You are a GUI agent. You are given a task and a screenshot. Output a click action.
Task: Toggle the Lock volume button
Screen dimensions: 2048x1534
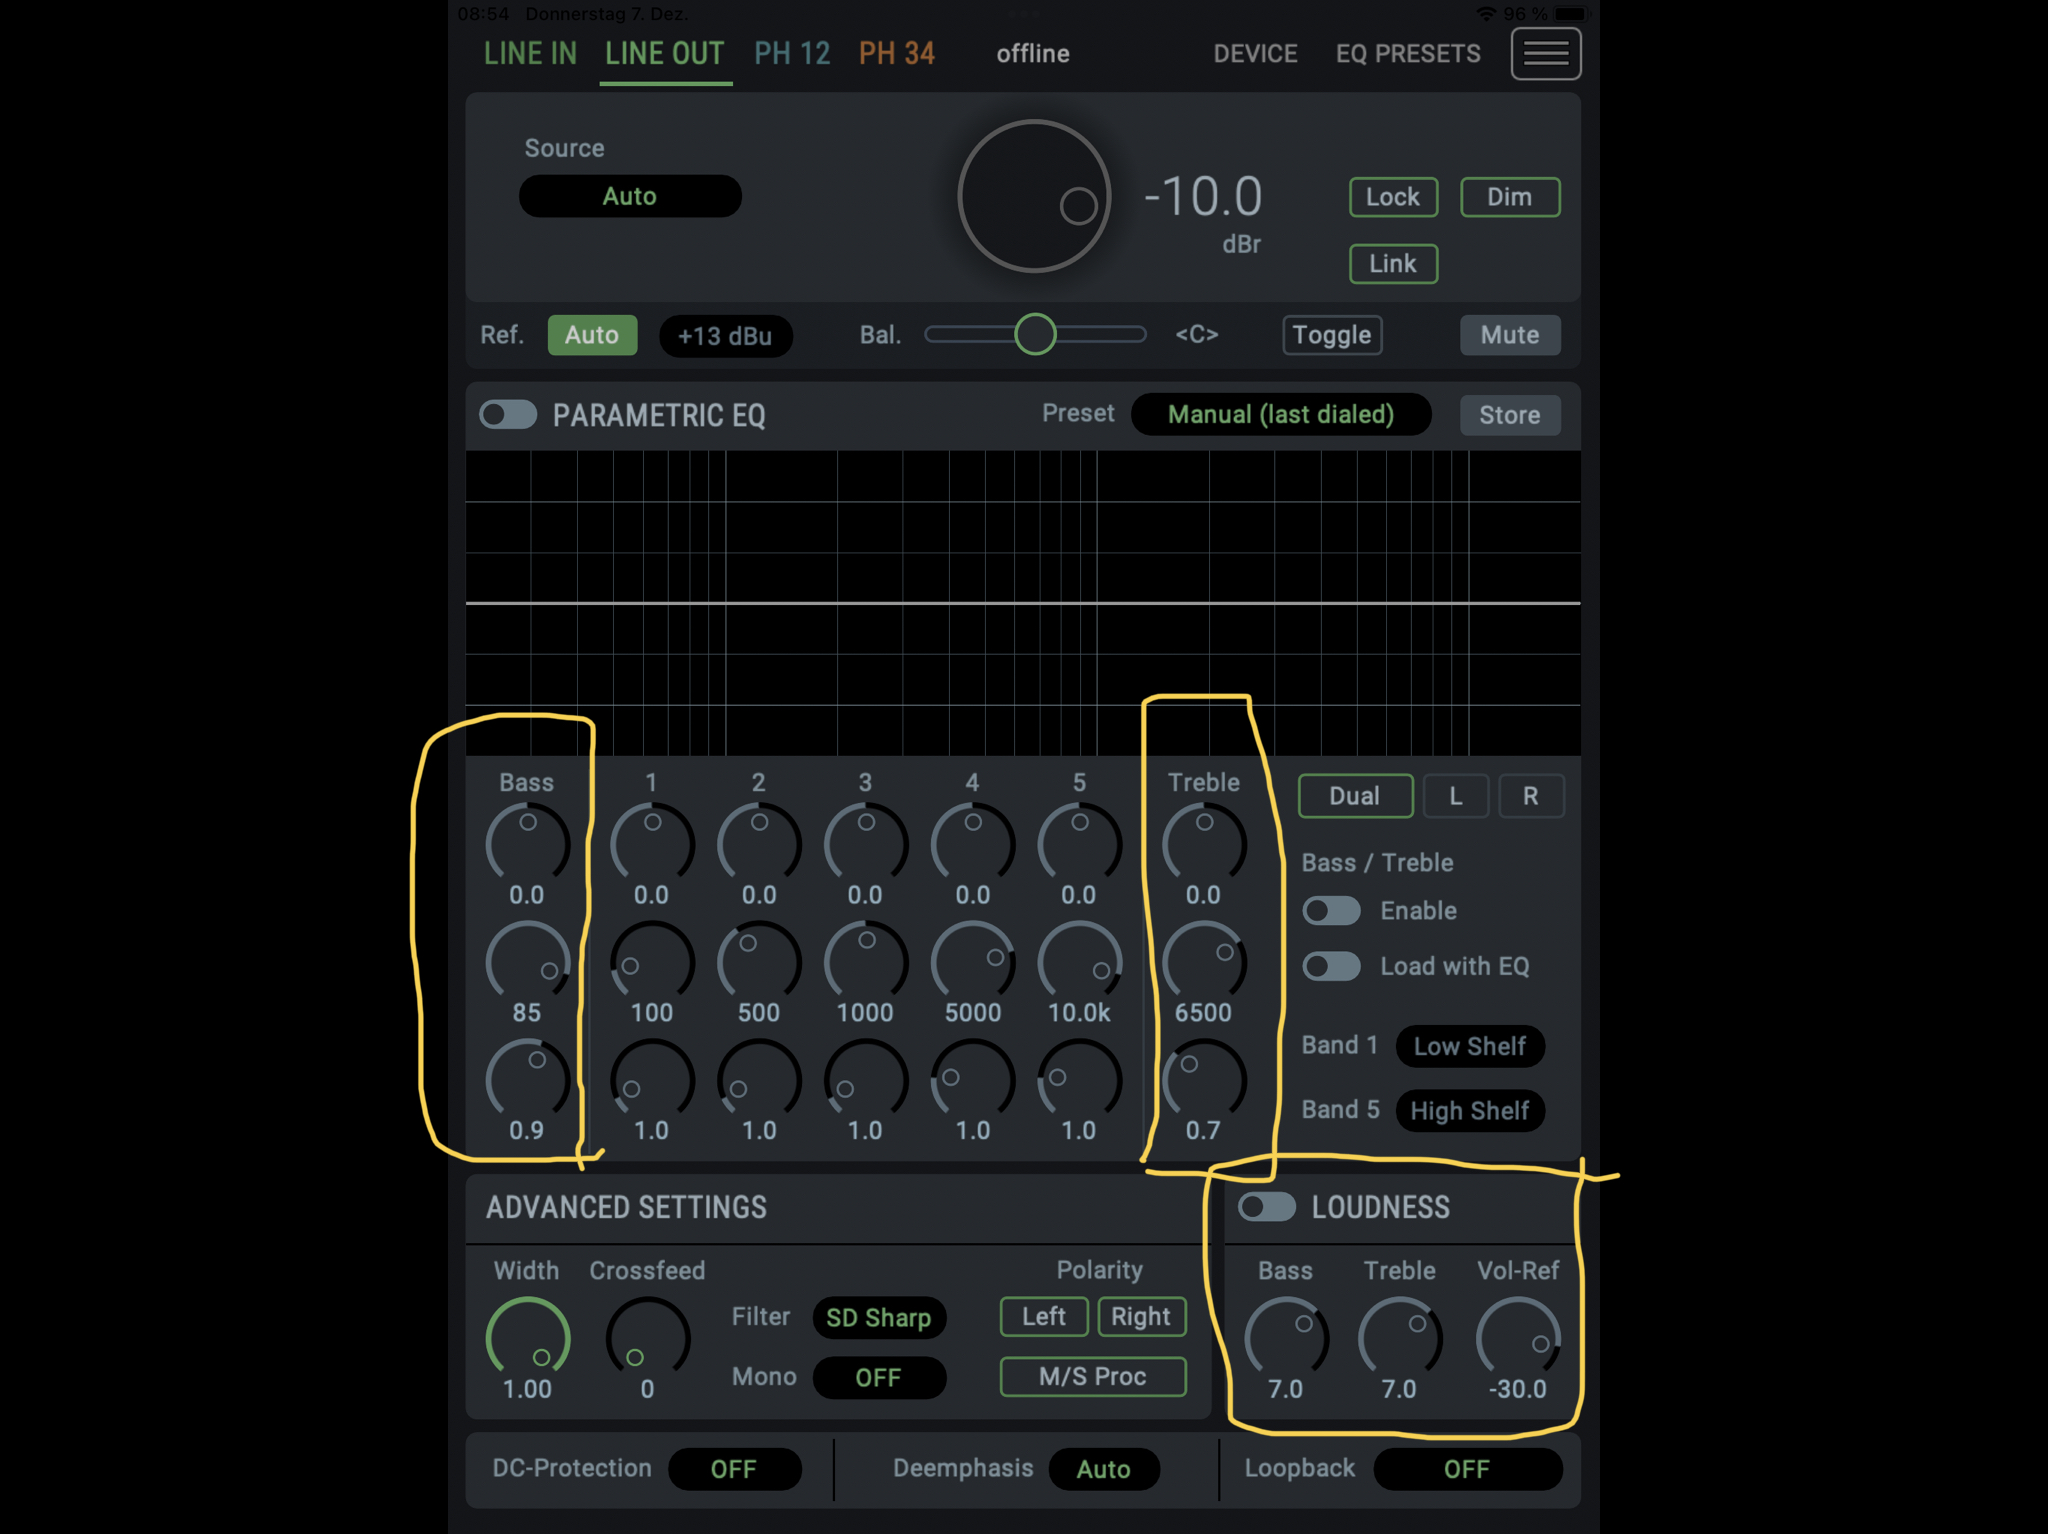coord(1393,197)
